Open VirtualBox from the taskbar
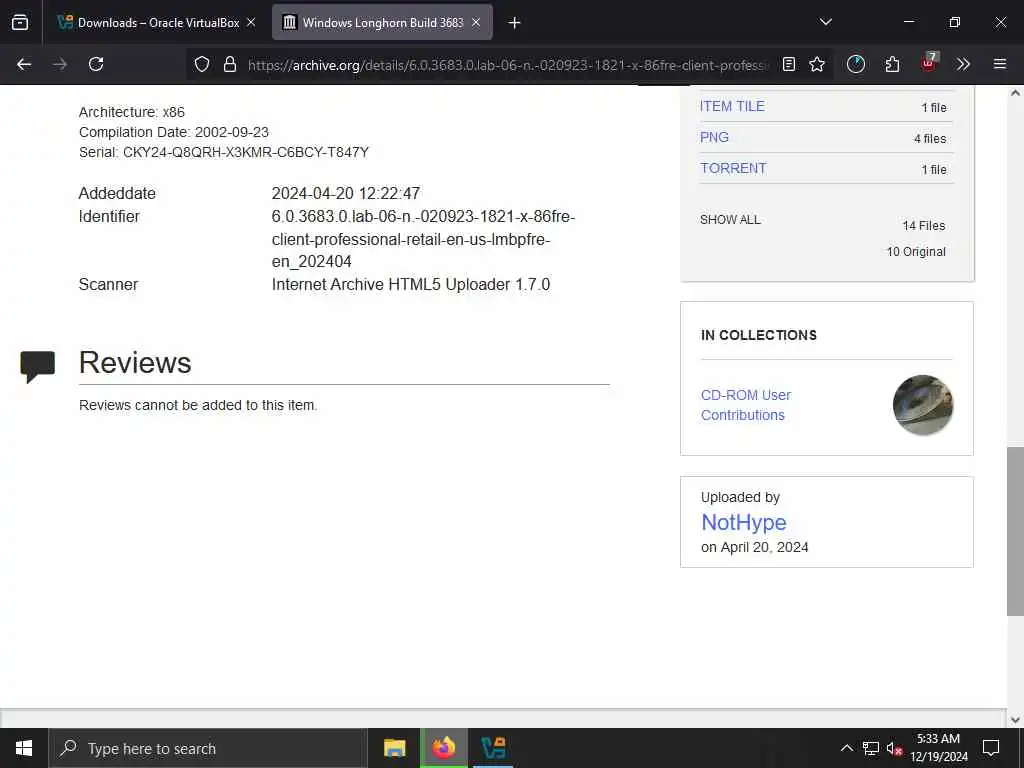Image resolution: width=1024 pixels, height=768 pixels. click(x=493, y=748)
